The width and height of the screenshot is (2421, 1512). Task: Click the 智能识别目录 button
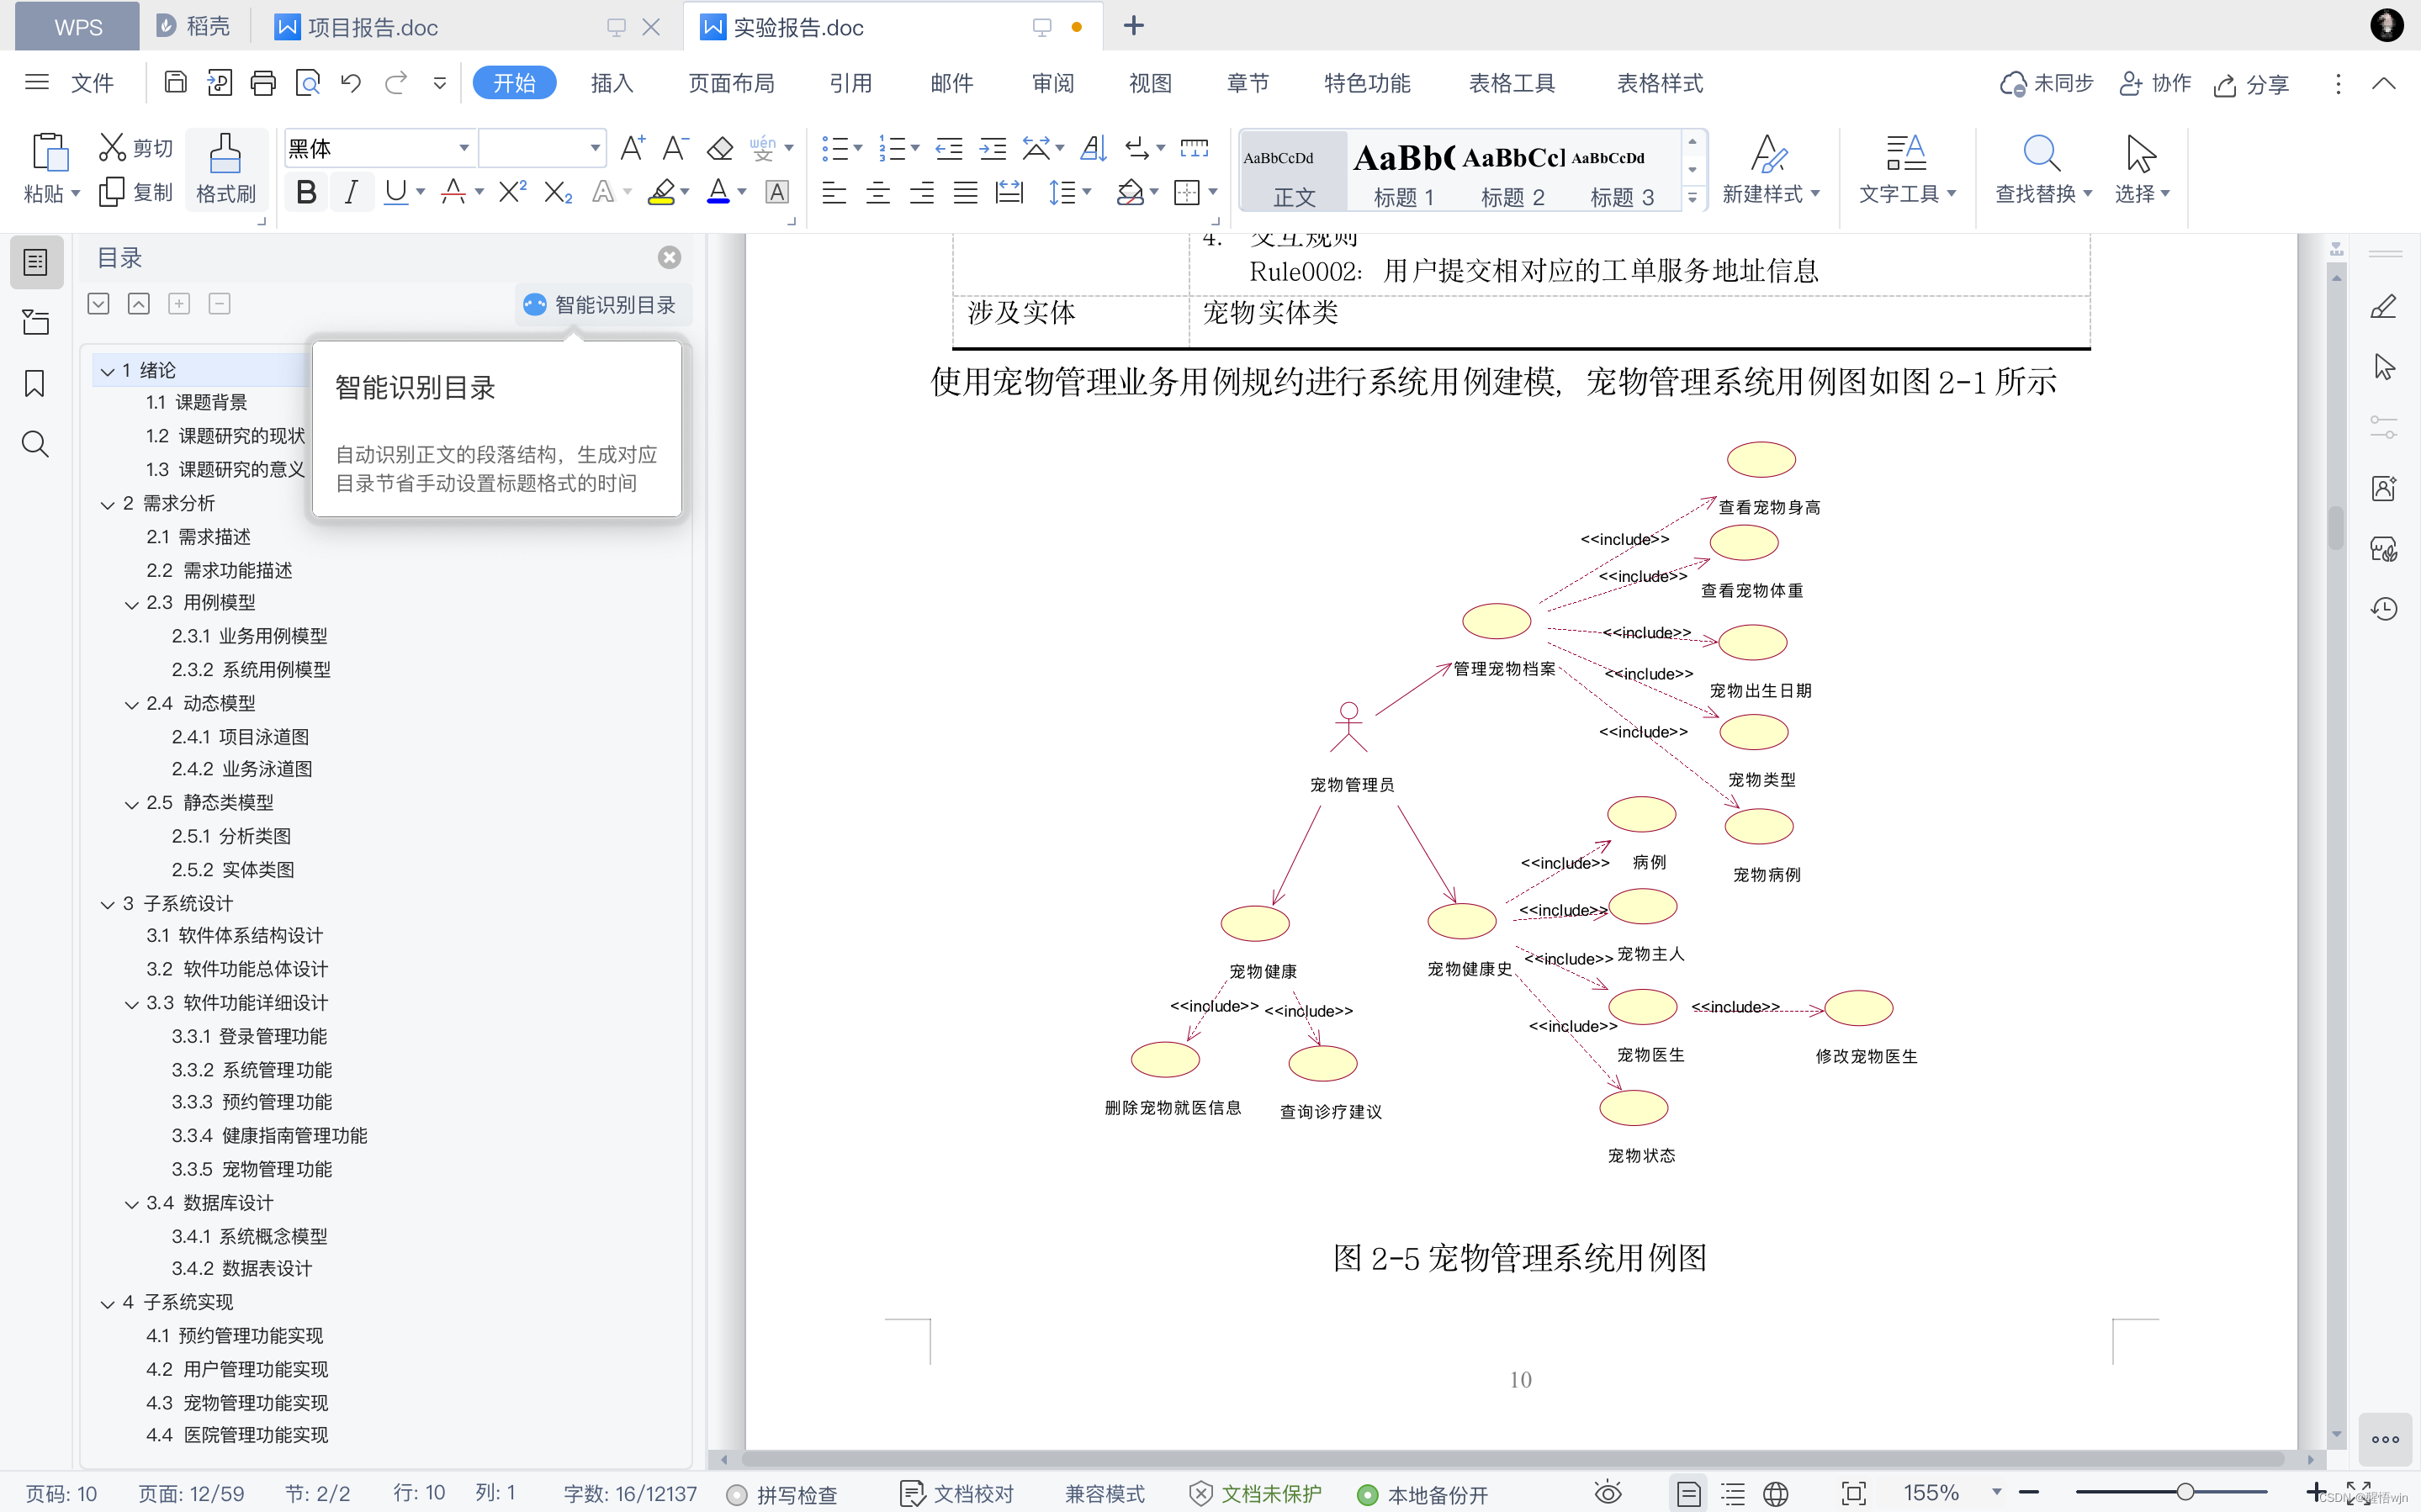pos(601,304)
